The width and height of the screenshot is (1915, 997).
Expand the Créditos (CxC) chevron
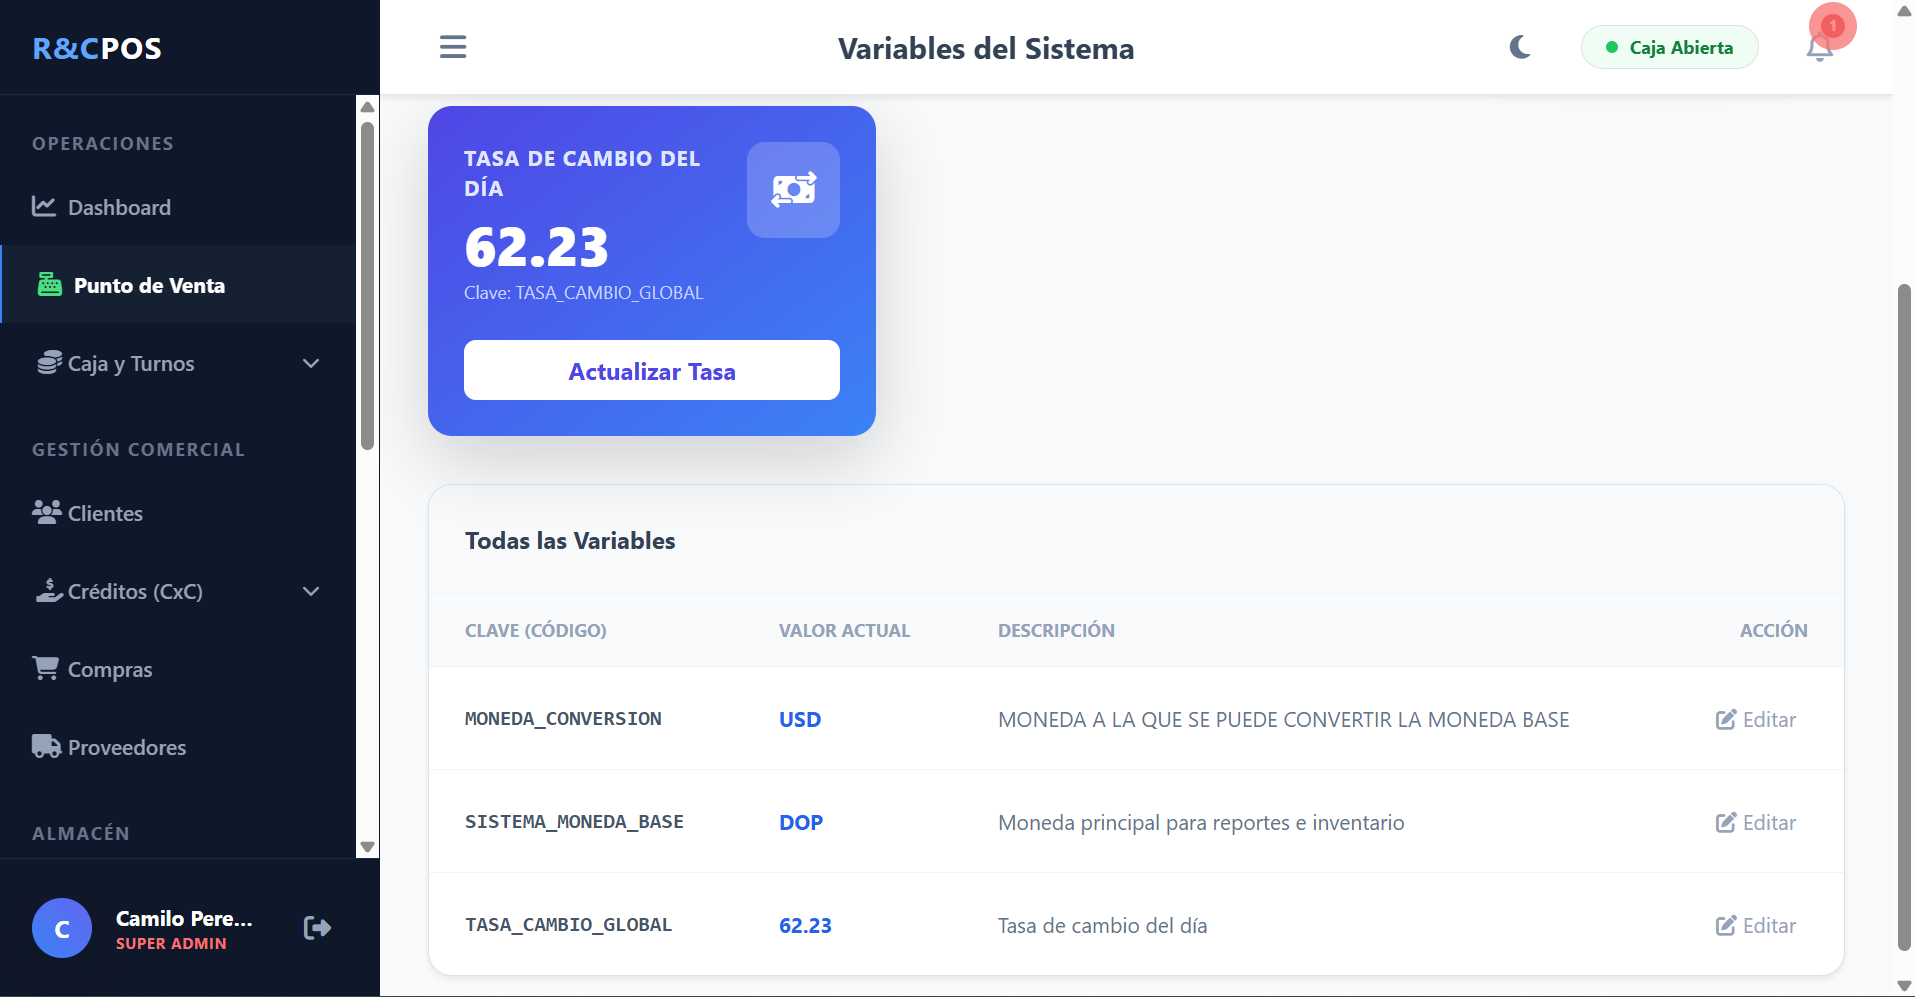click(x=311, y=591)
